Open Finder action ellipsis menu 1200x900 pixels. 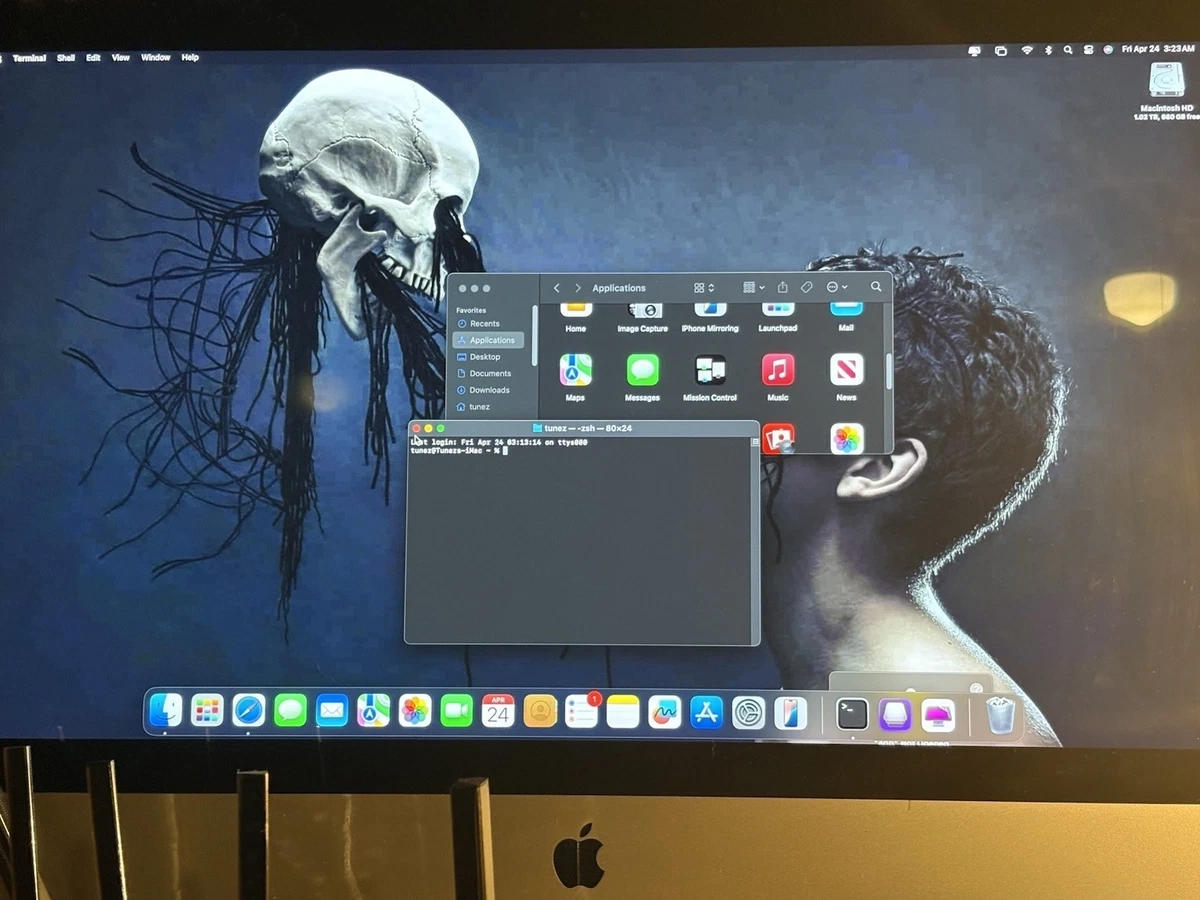coord(837,287)
